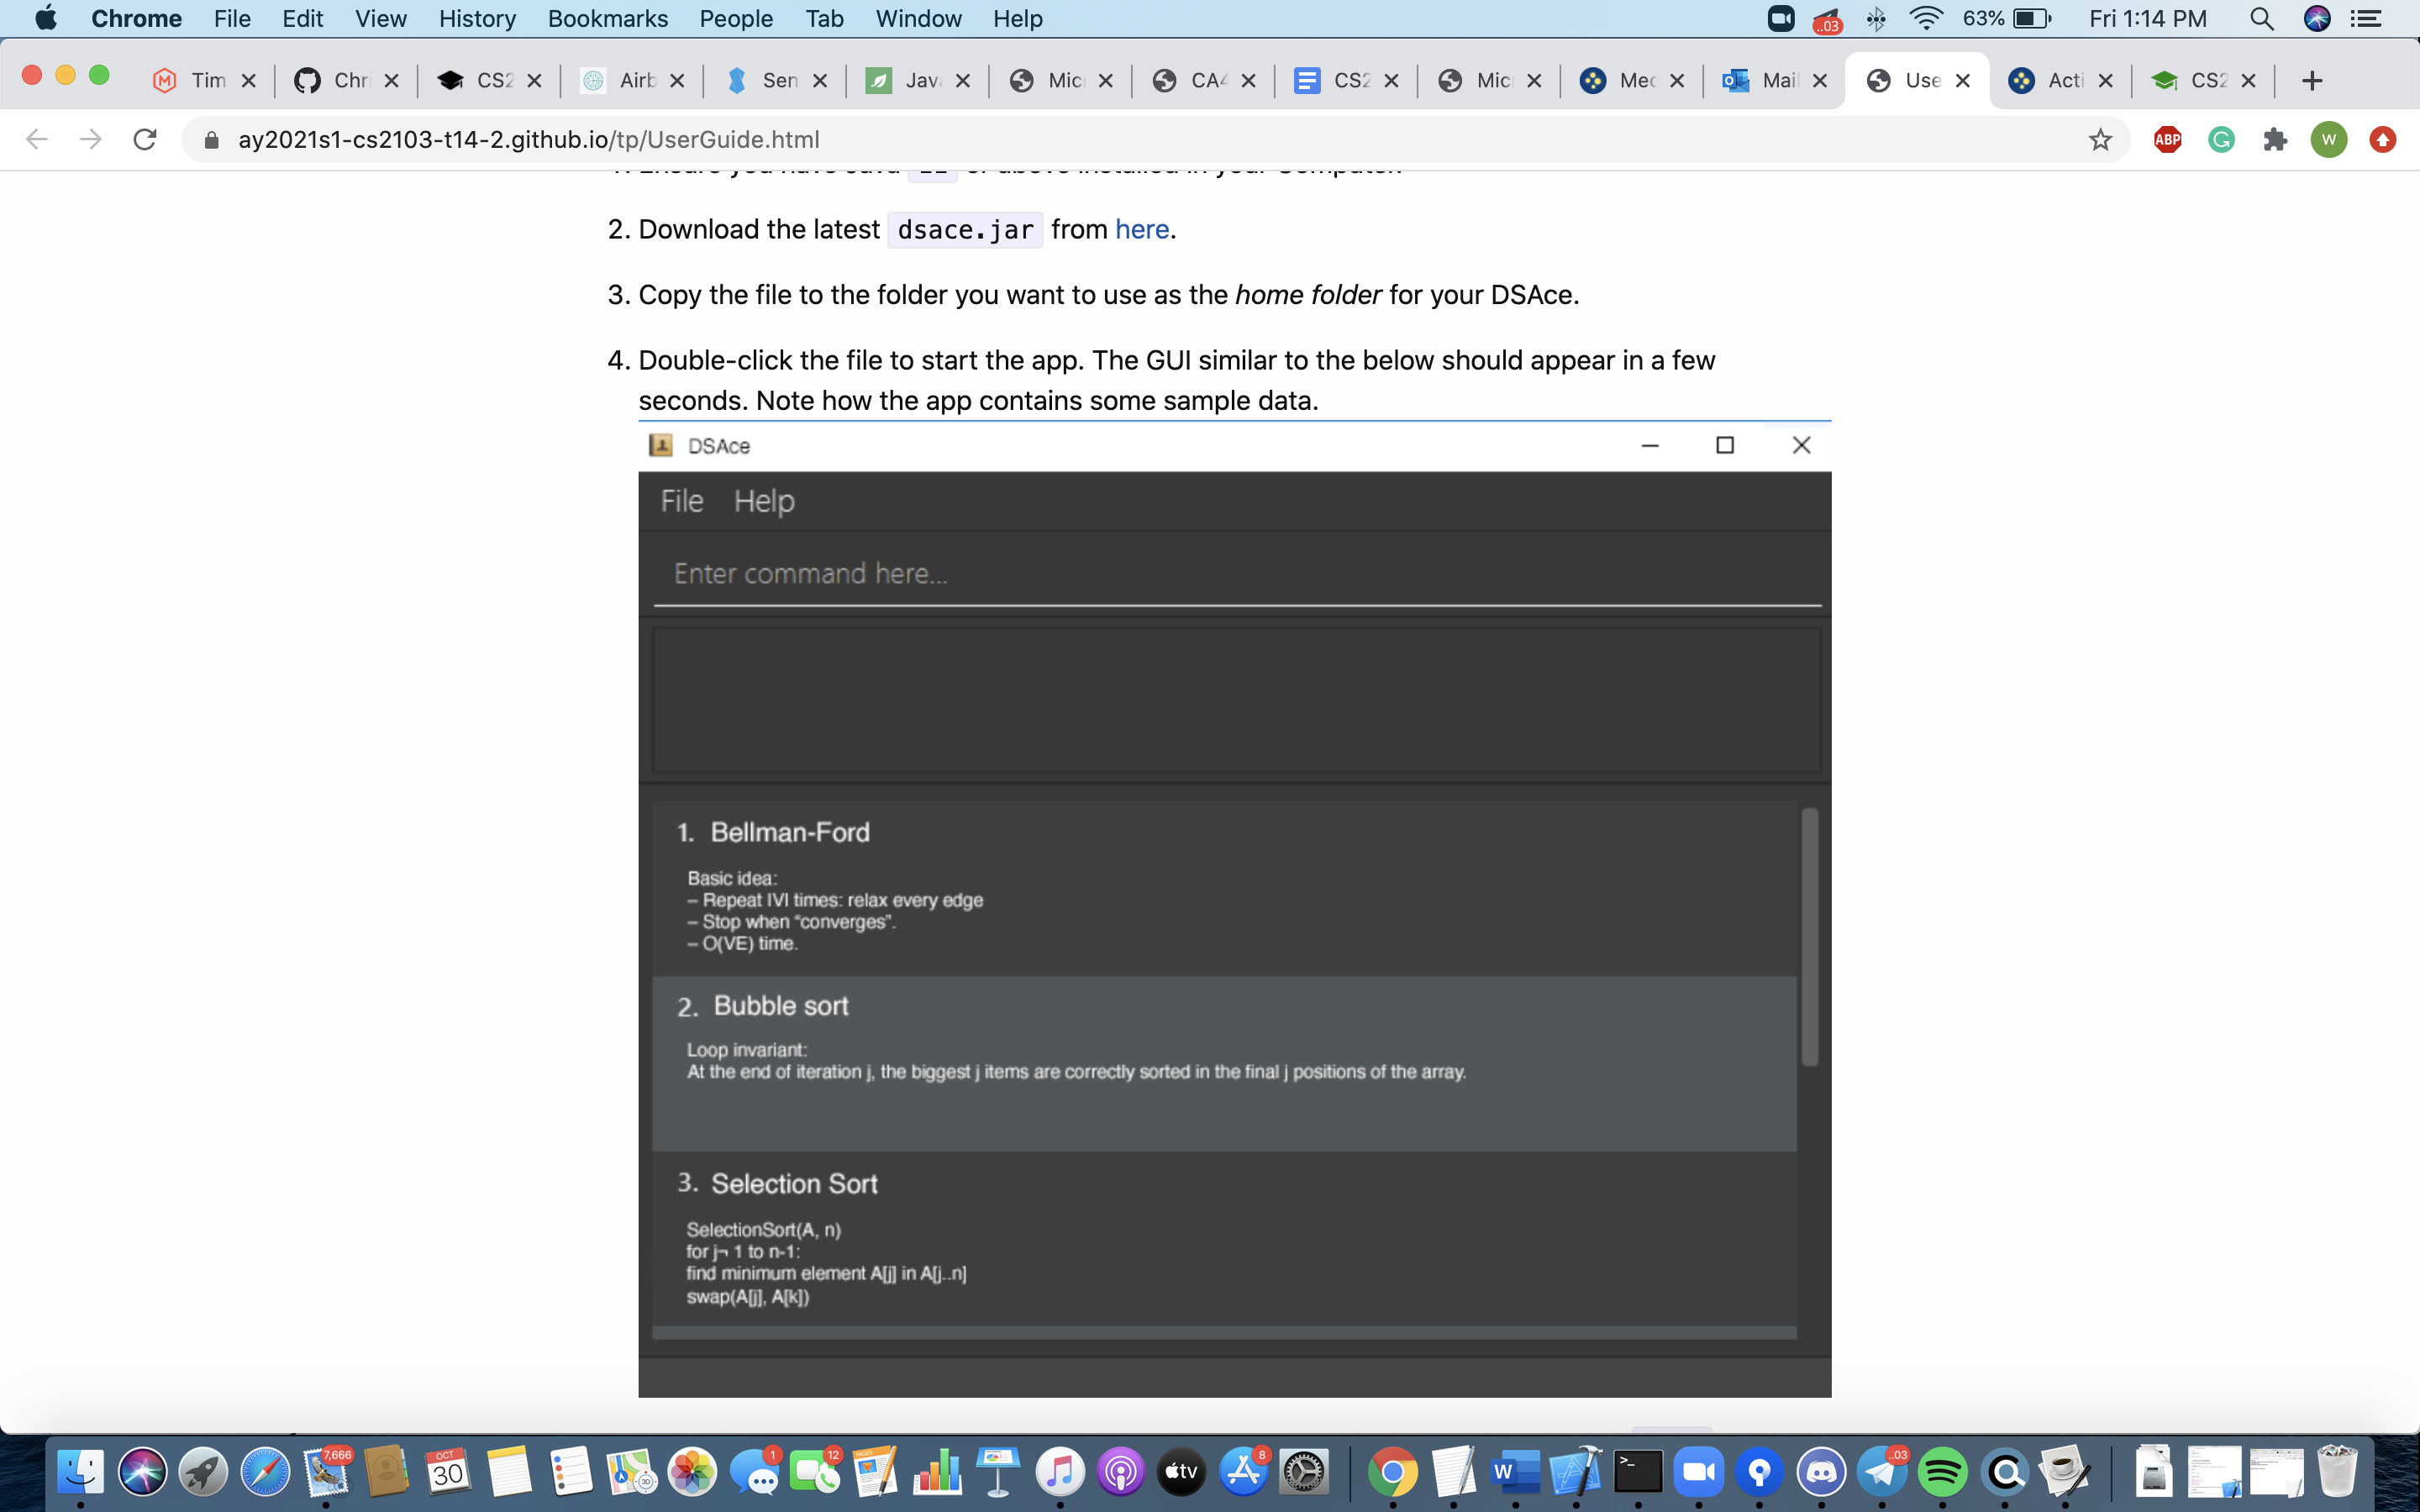Open a new tab with plus button
Image resolution: width=2420 pixels, height=1512 pixels.
tap(2311, 80)
